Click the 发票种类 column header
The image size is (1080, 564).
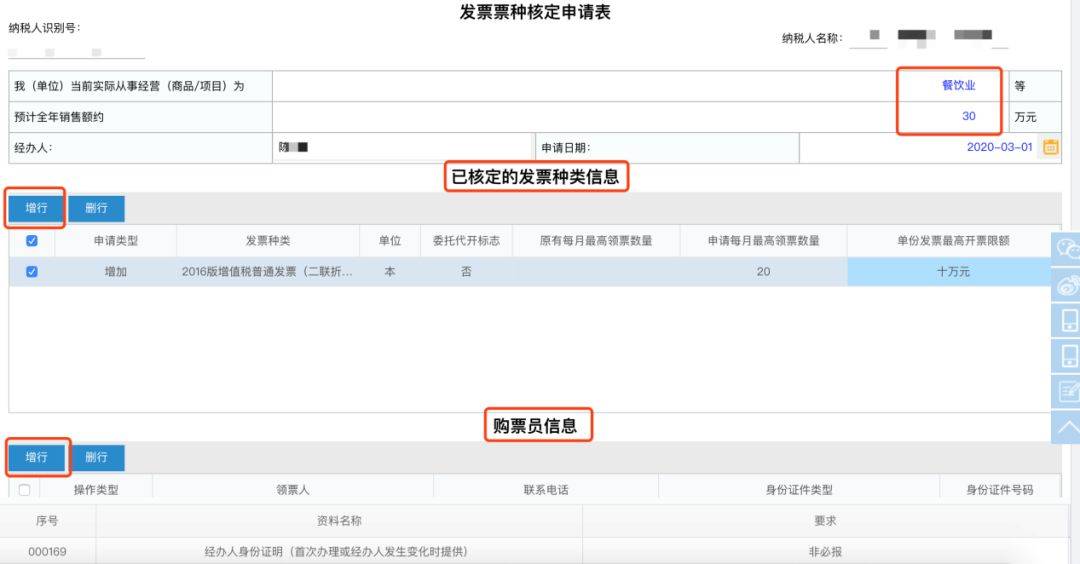coord(268,241)
